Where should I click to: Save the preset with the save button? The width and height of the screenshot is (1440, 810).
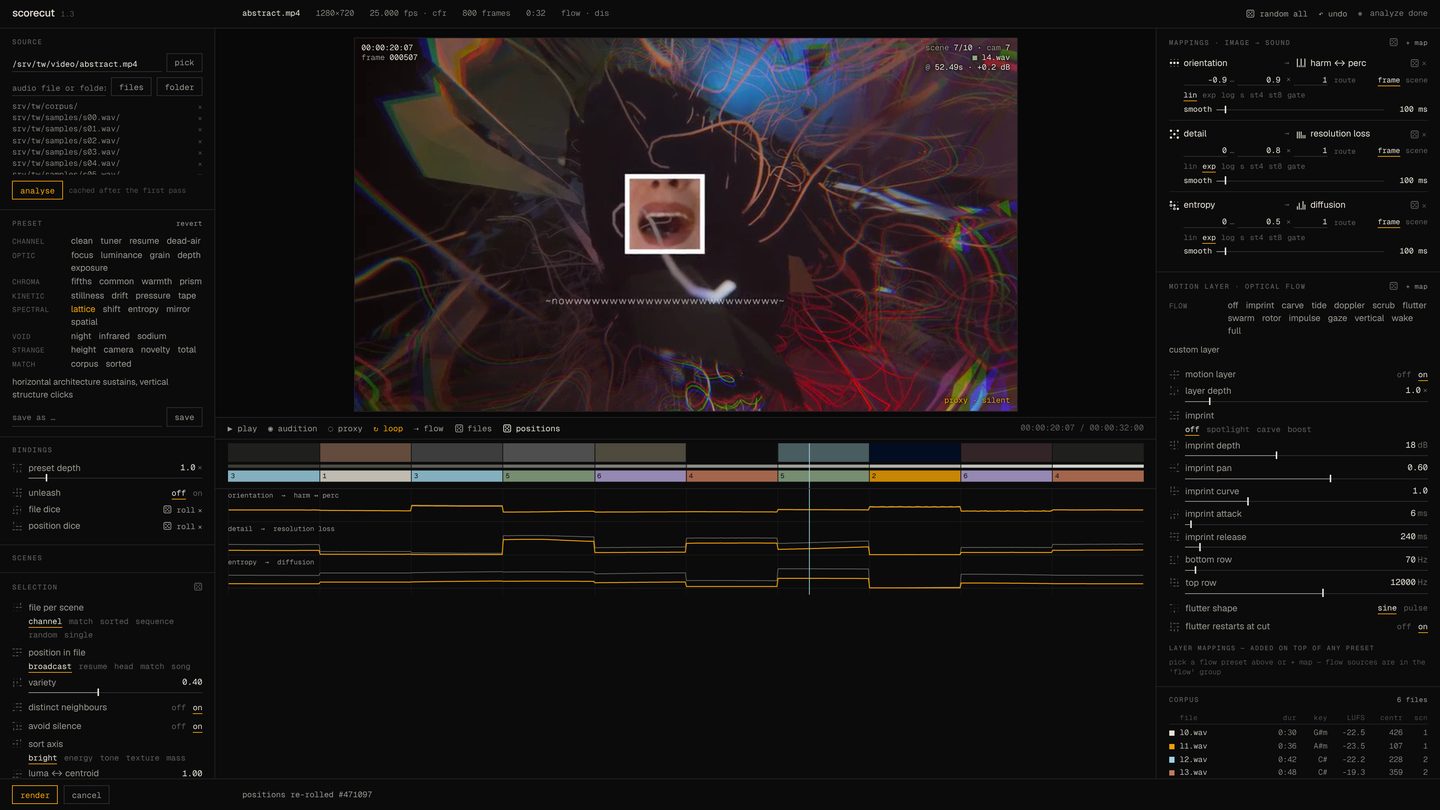[184, 417]
